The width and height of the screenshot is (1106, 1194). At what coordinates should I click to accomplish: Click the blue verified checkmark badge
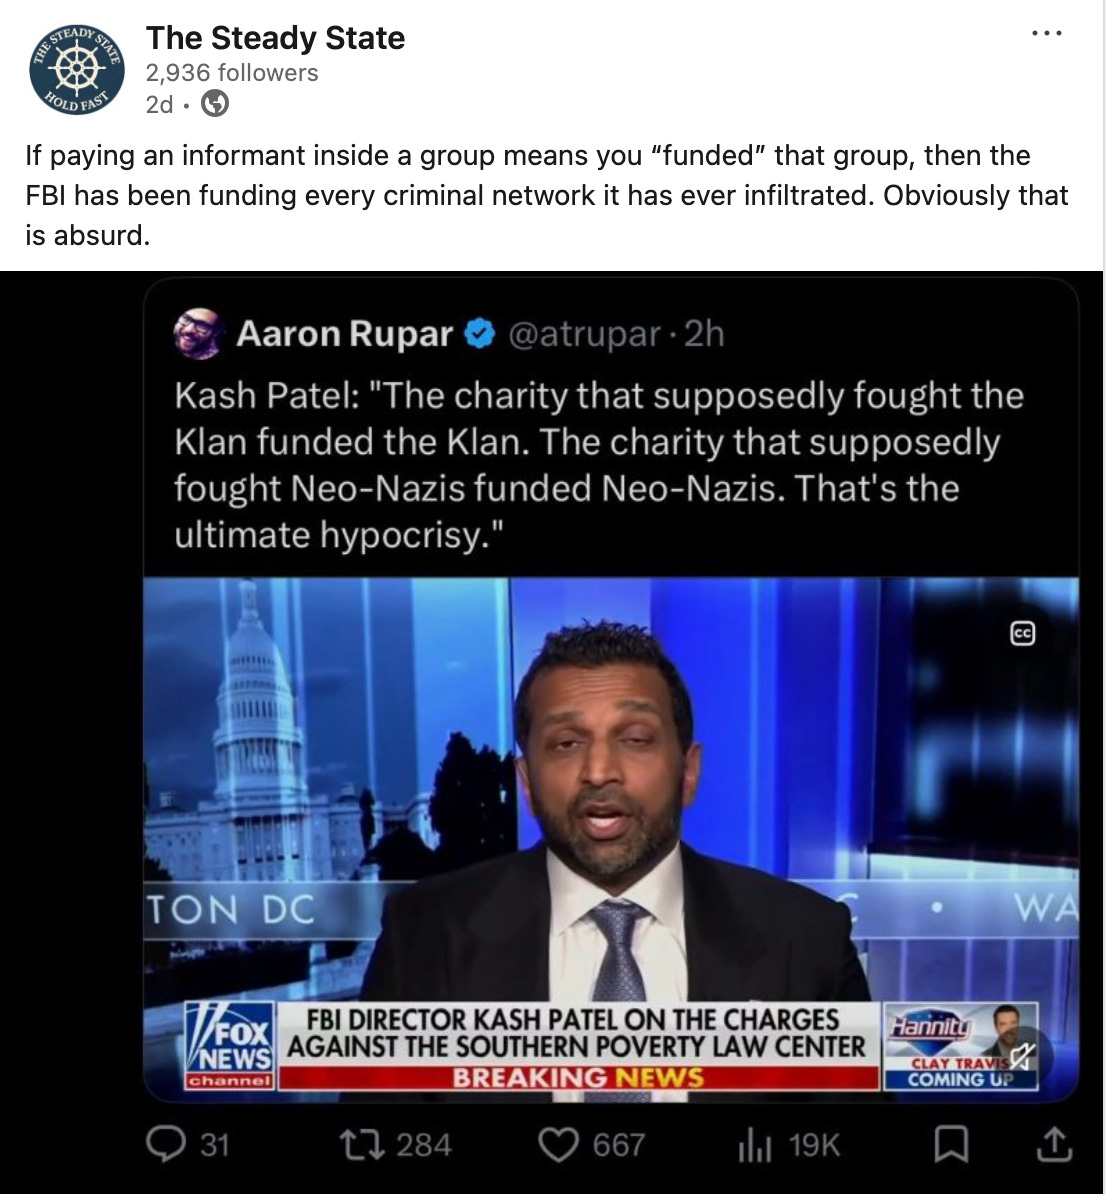click(480, 334)
